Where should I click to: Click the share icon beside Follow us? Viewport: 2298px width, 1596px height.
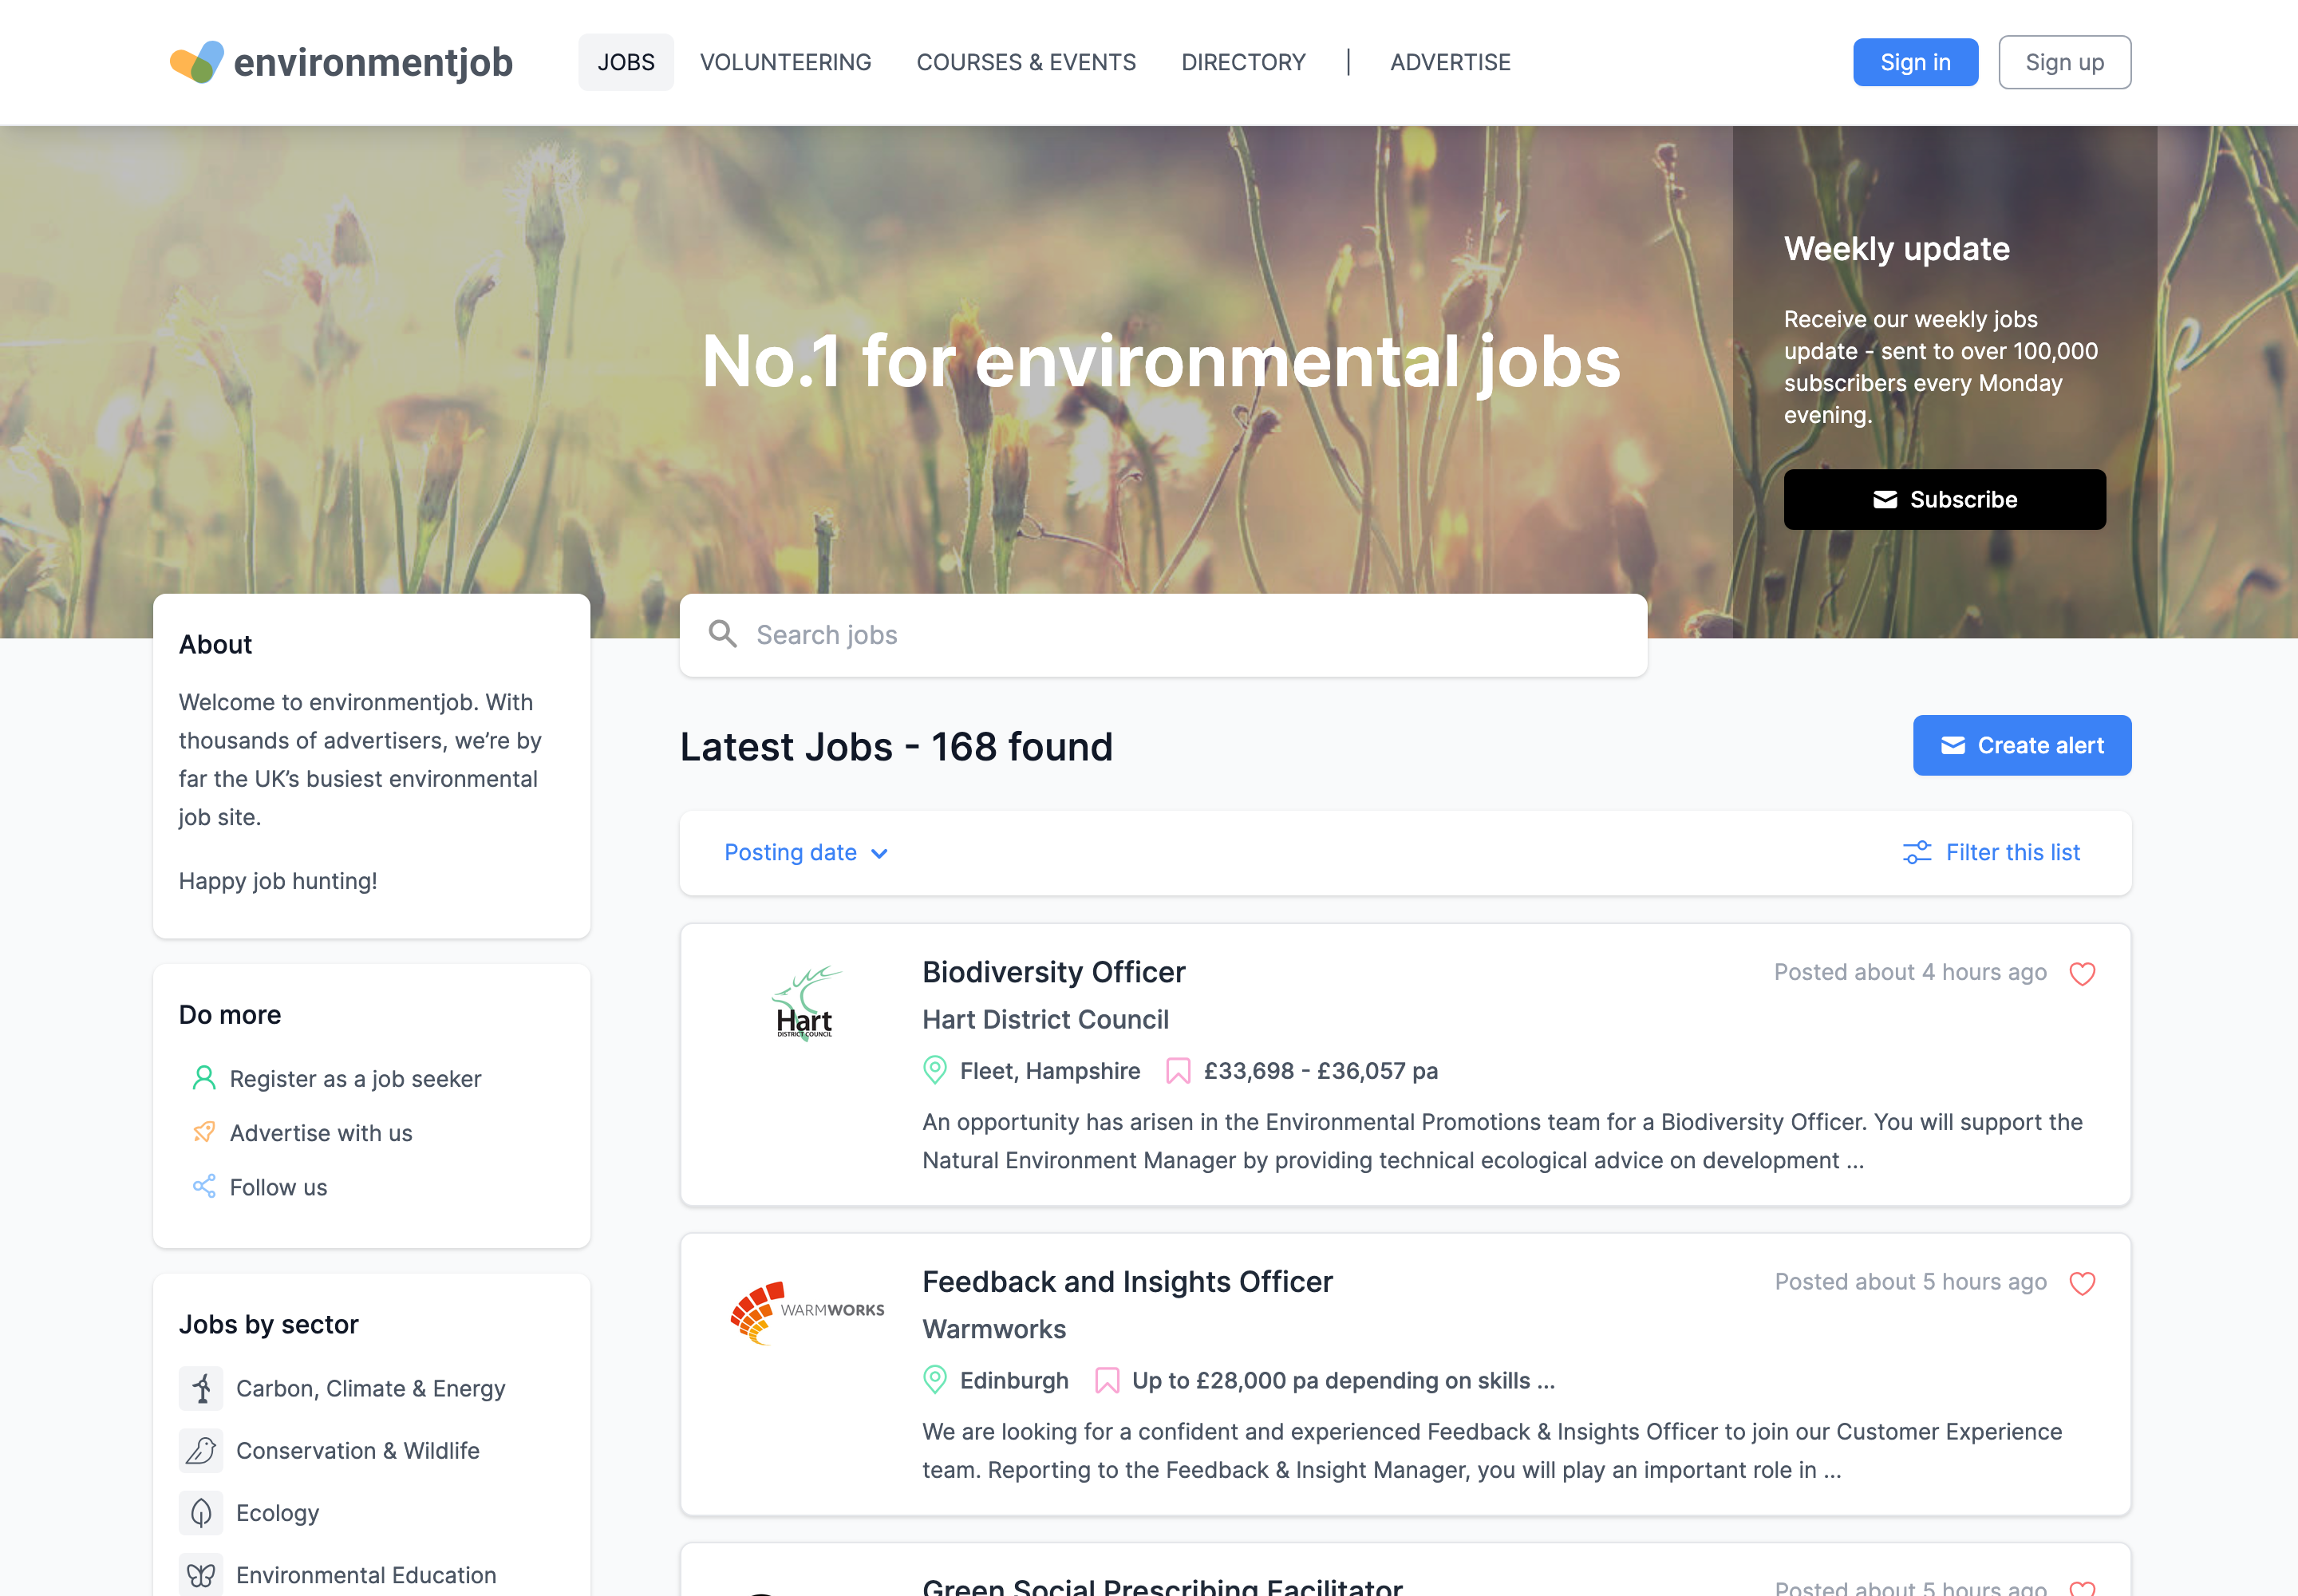[203, 1186]
